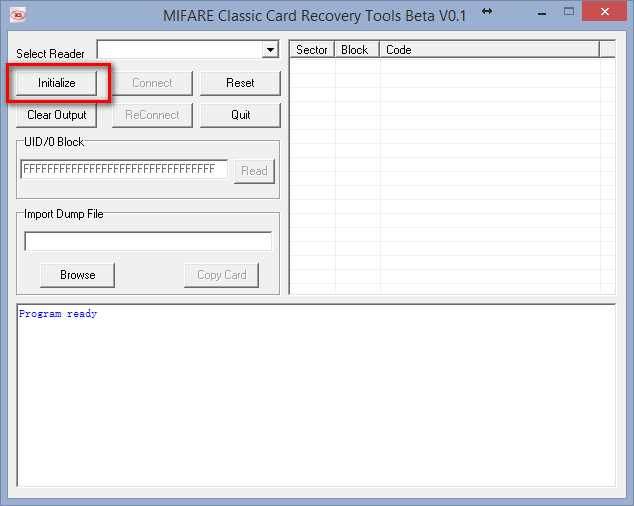634x506 pixels.
Task: Read the UID/0 Block
Action: coord(254,171)
